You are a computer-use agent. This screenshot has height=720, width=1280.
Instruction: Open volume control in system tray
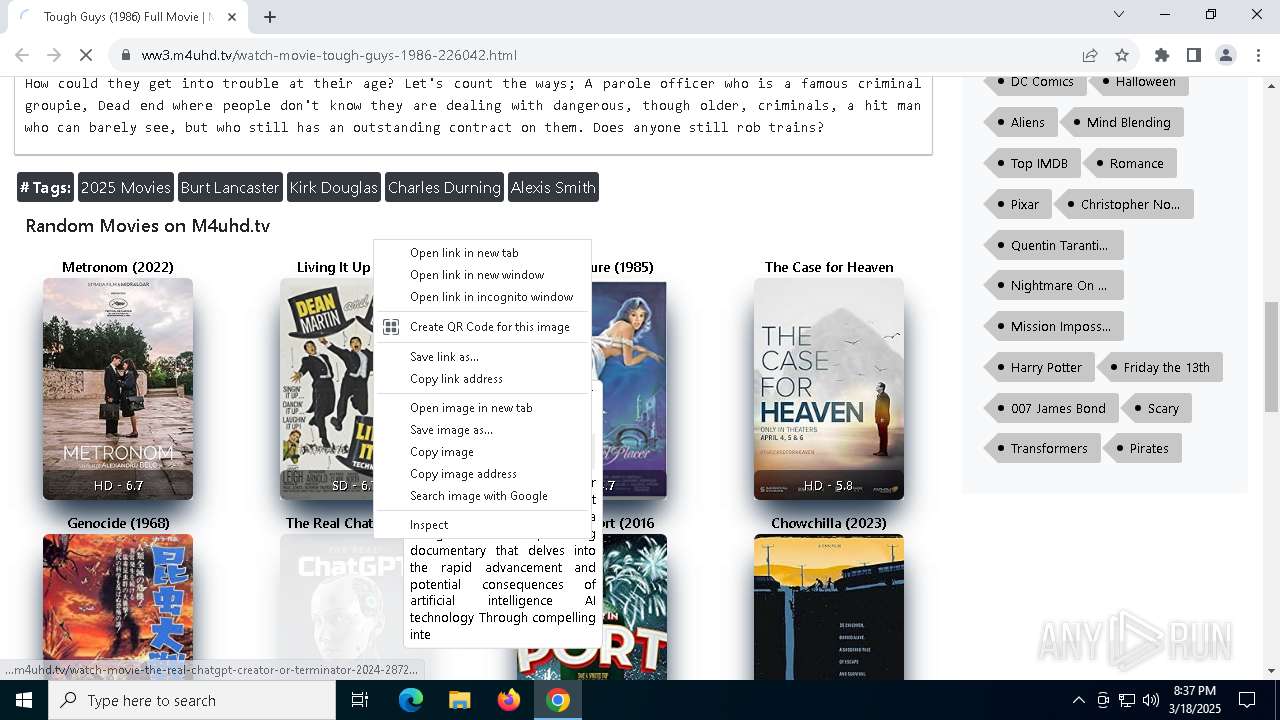coord(1151,700)
